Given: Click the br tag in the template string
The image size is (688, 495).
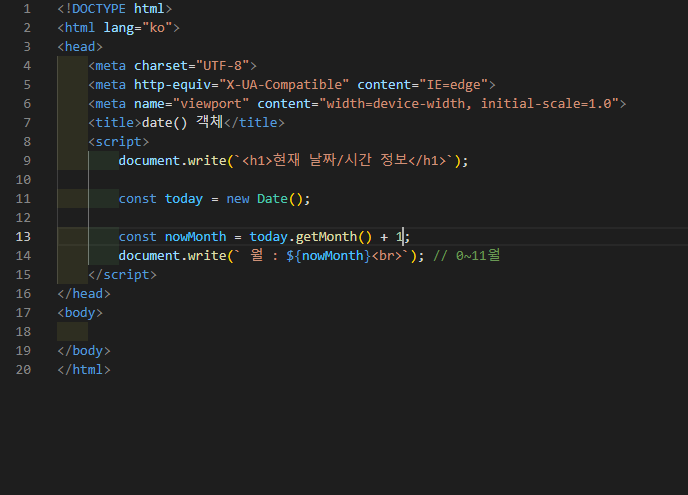Looking at the screenshot, I should click(x=387, y=255).
